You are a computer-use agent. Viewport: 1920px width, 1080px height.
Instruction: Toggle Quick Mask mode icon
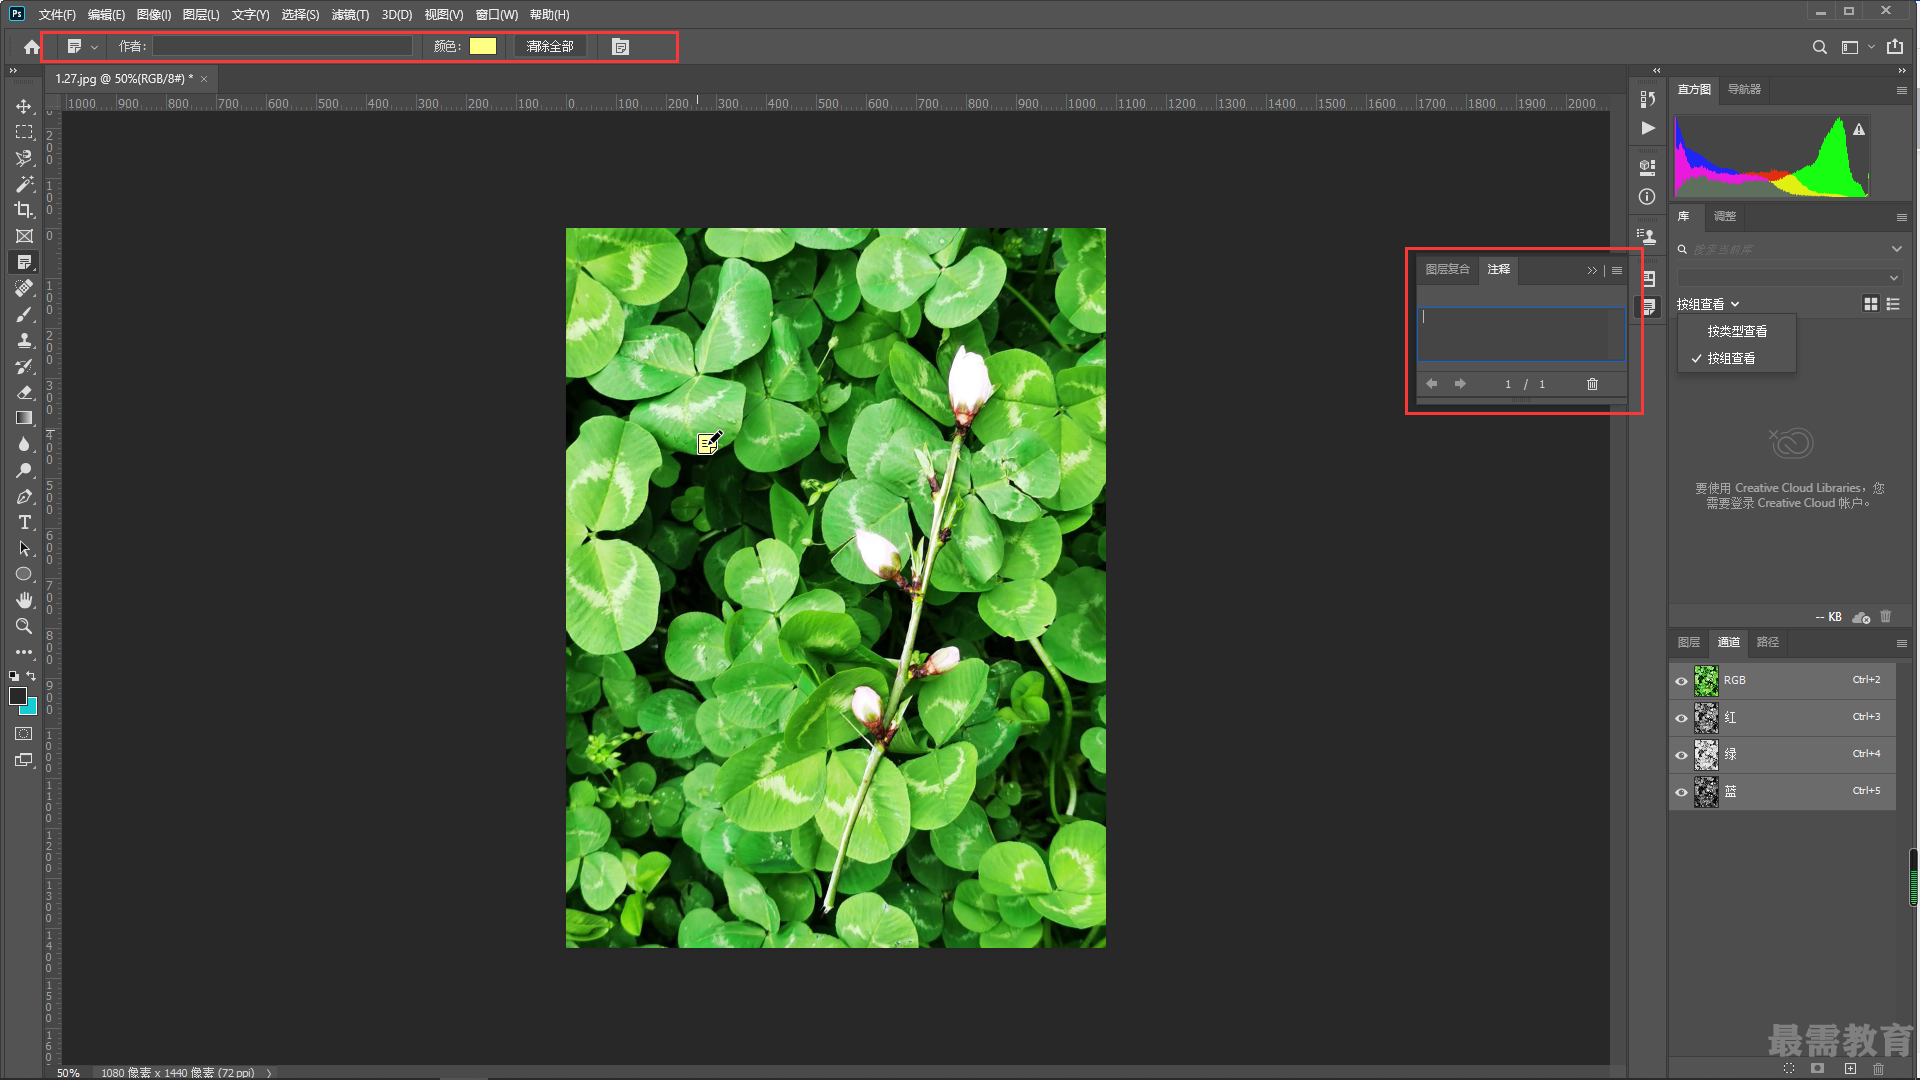(x=24, y=734)
